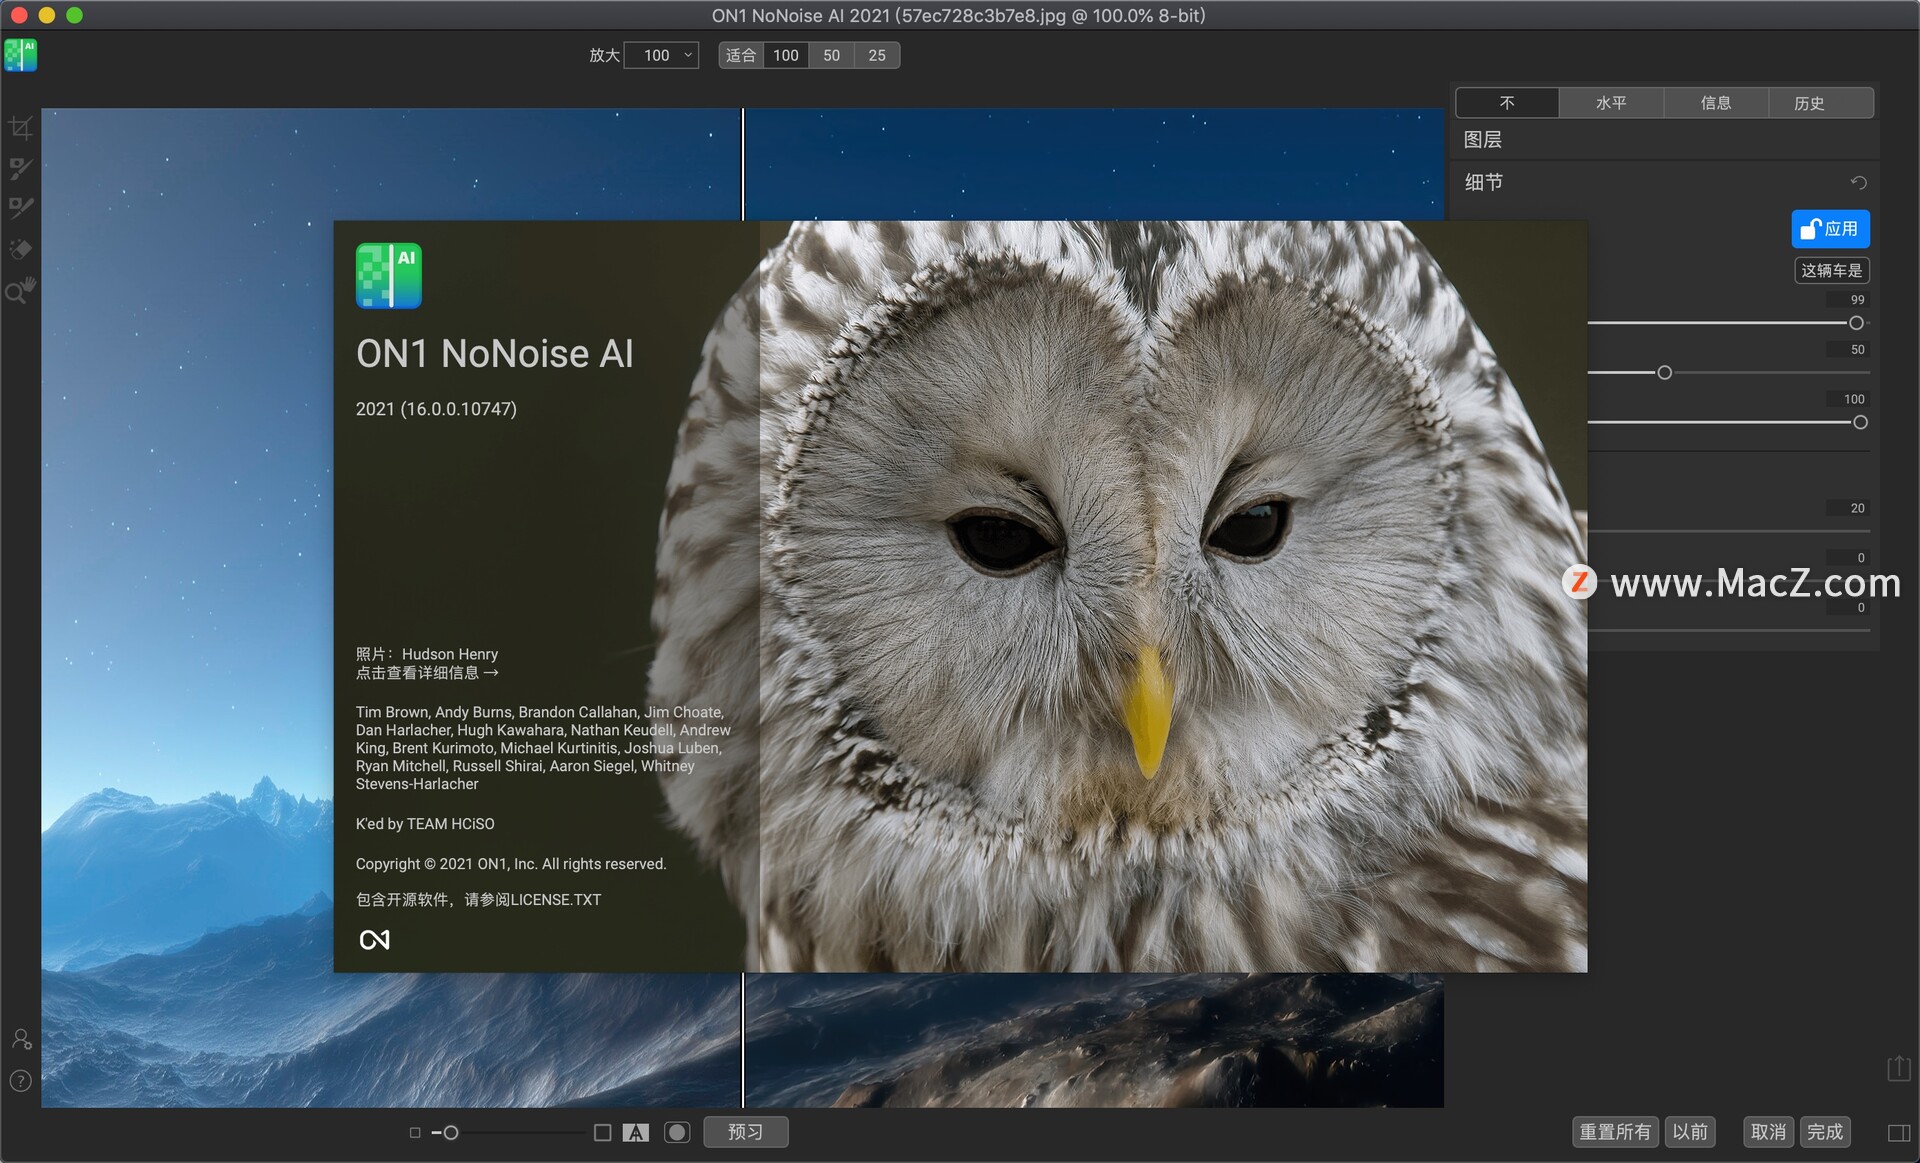1920x1163 pixels.
Task: Click the owl photo in the about dialog
Action: [1172, 596]
